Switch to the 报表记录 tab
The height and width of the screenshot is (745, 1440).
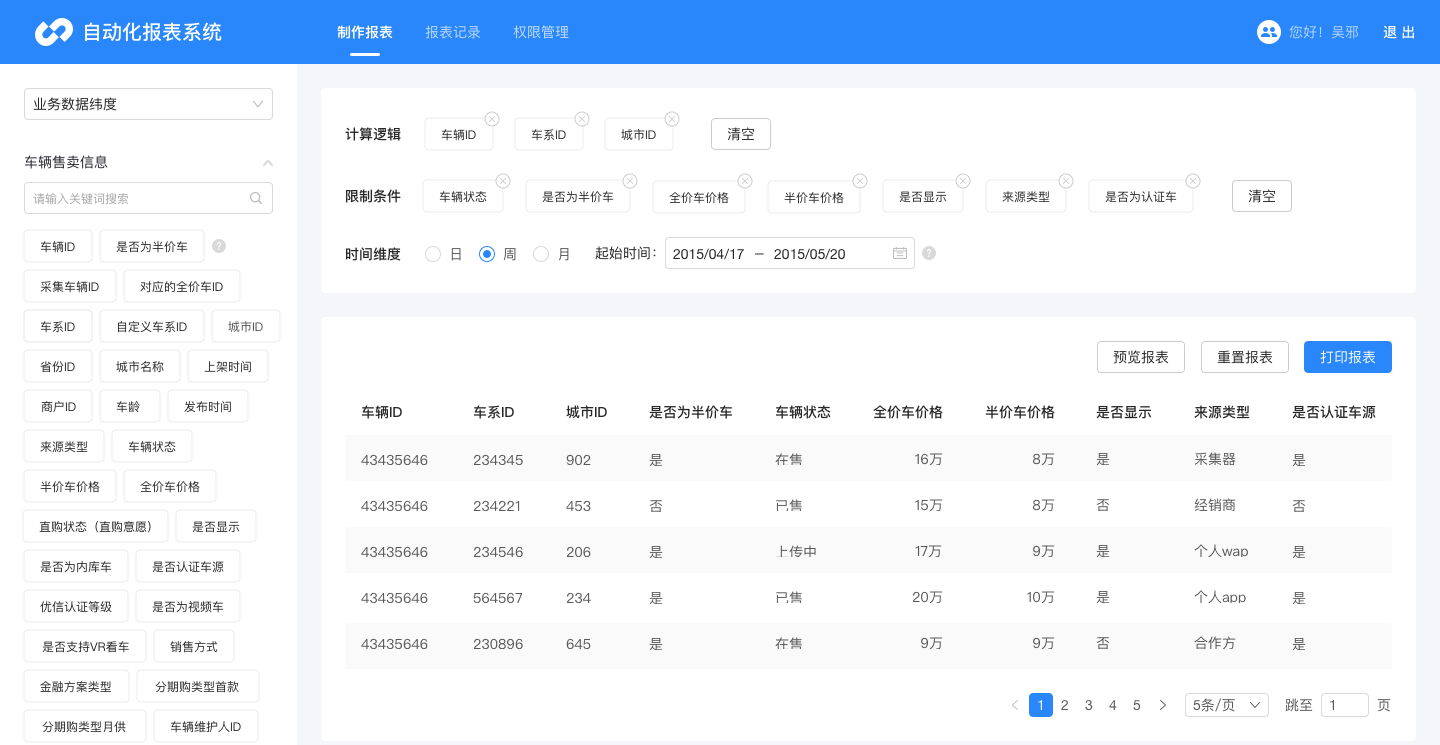tap(453, 32)
